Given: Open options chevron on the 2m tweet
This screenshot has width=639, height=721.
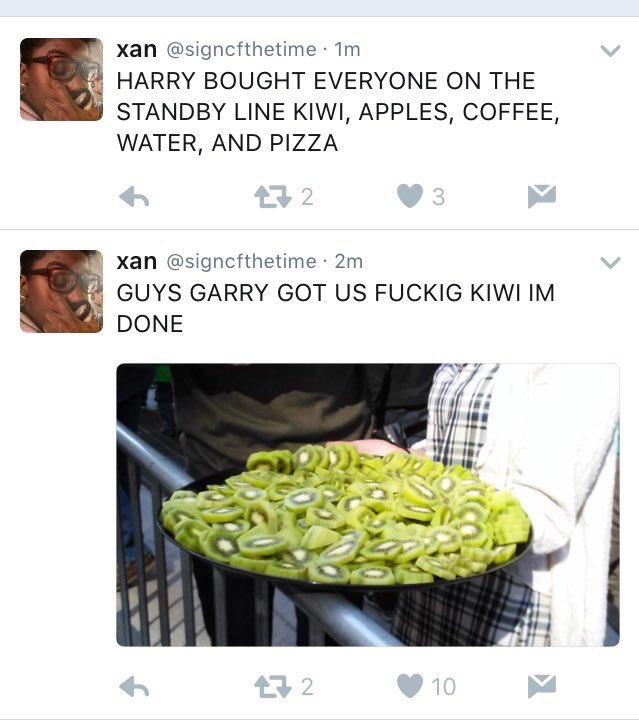Looking at the screenshot, I should coord(610,263).
